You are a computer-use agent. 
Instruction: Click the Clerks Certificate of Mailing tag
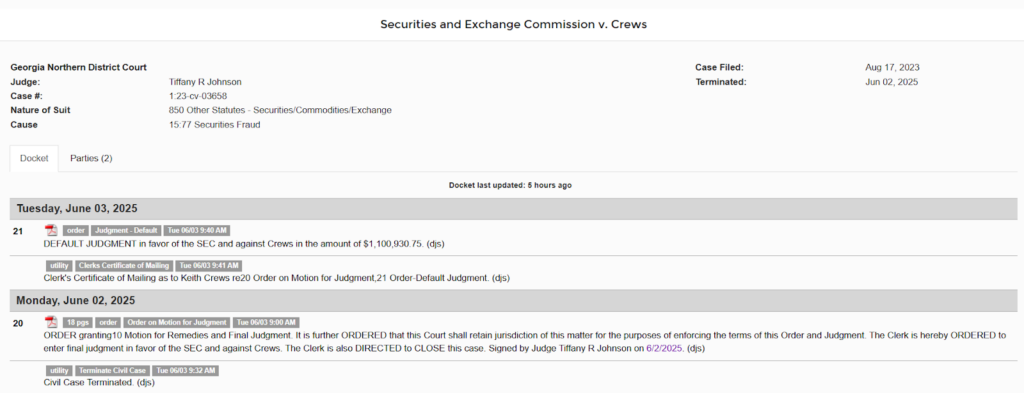124,266
